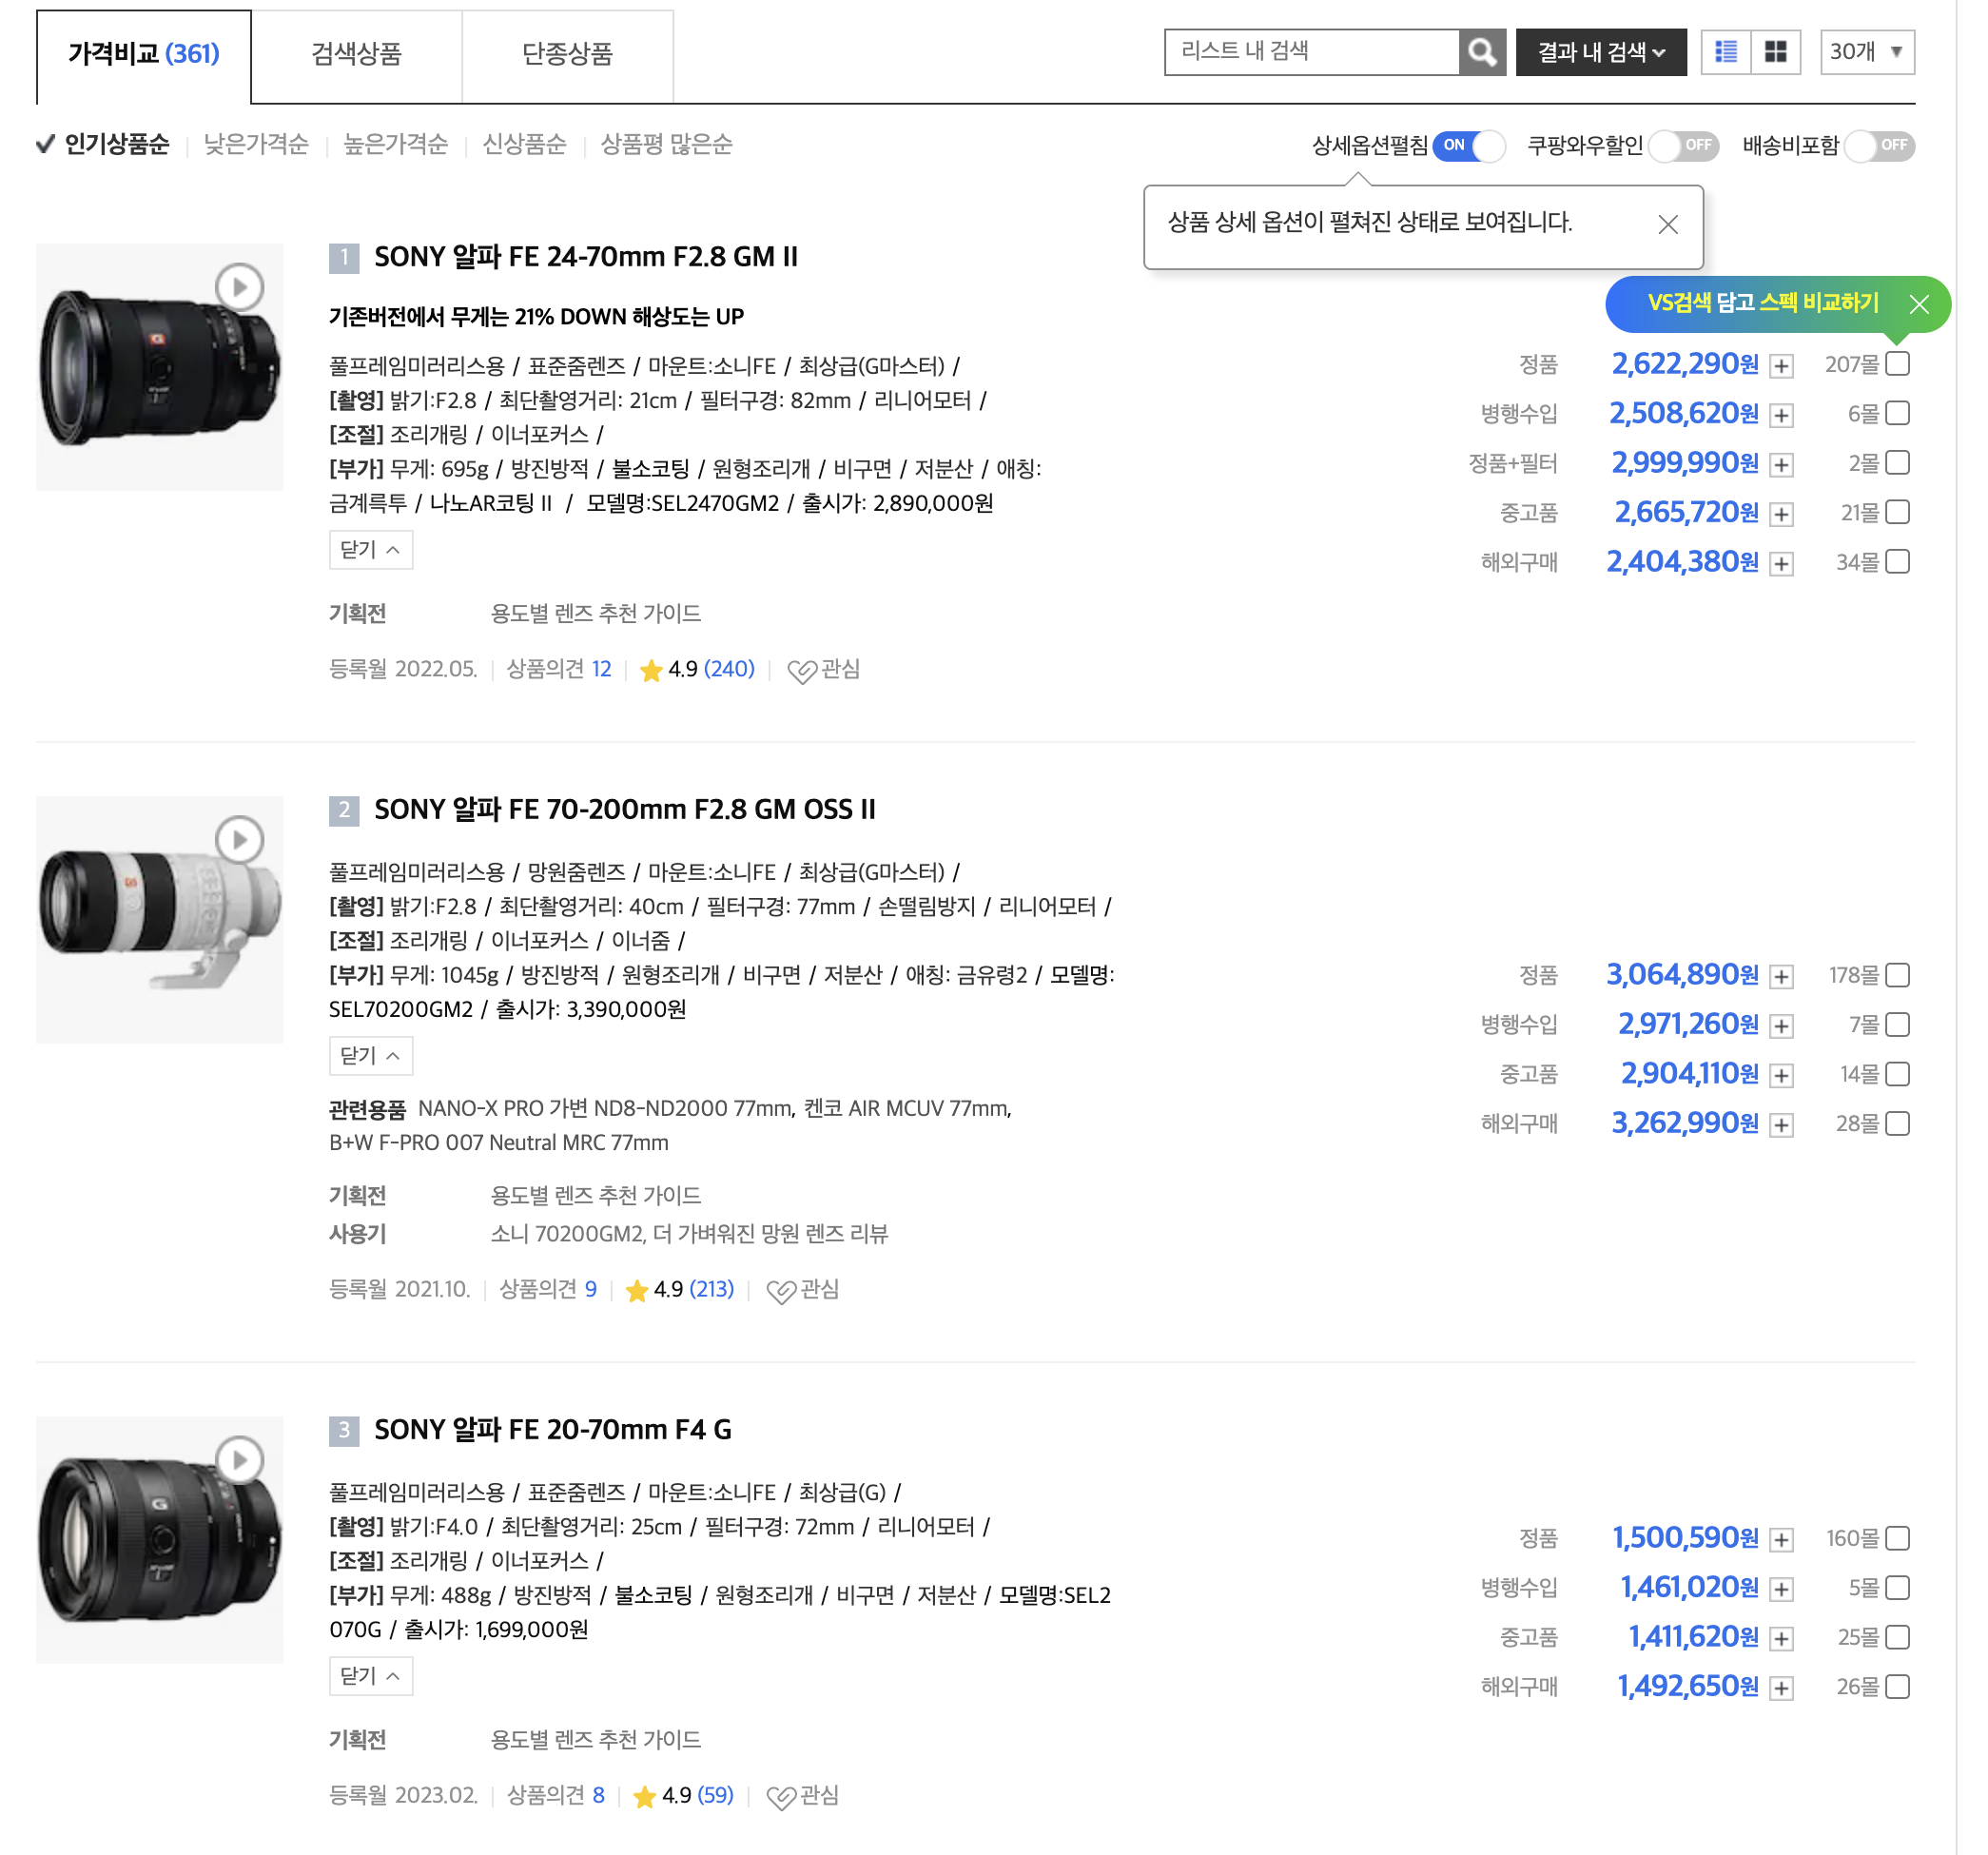Expand plus icon next to 2,904,110원

point(1781,1076)
